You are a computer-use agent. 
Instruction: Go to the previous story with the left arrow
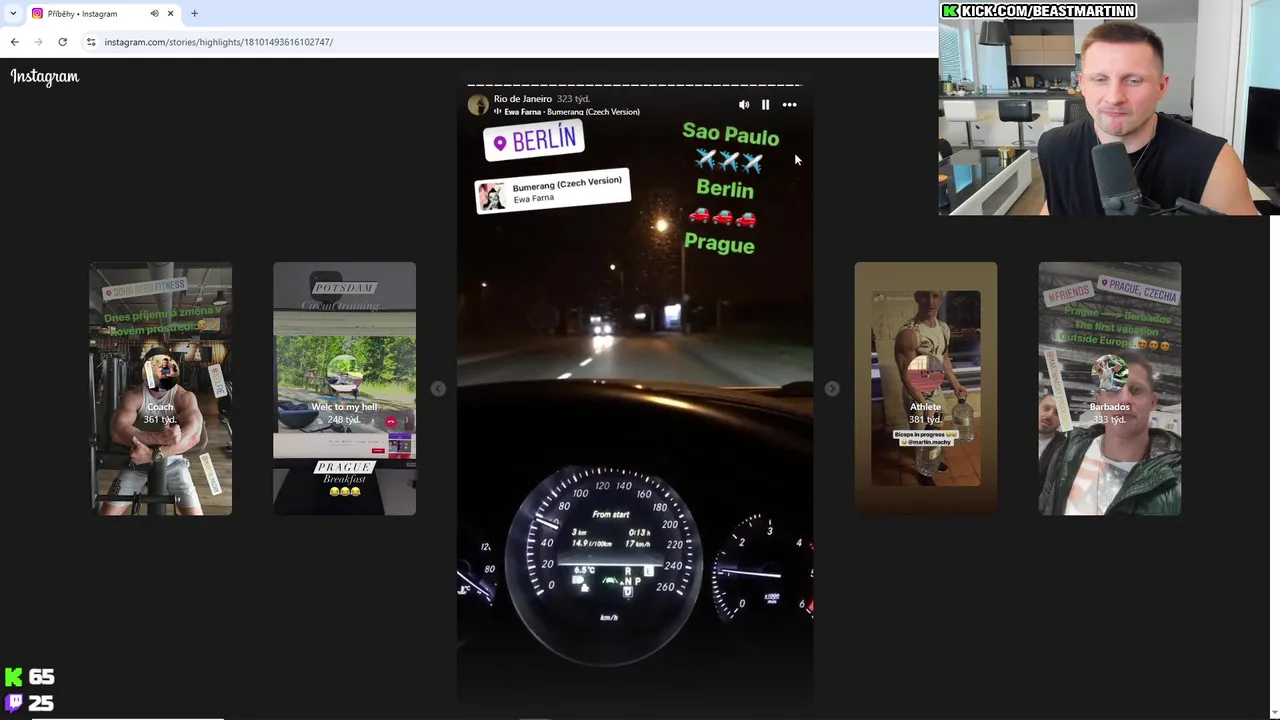click(438, 389)
